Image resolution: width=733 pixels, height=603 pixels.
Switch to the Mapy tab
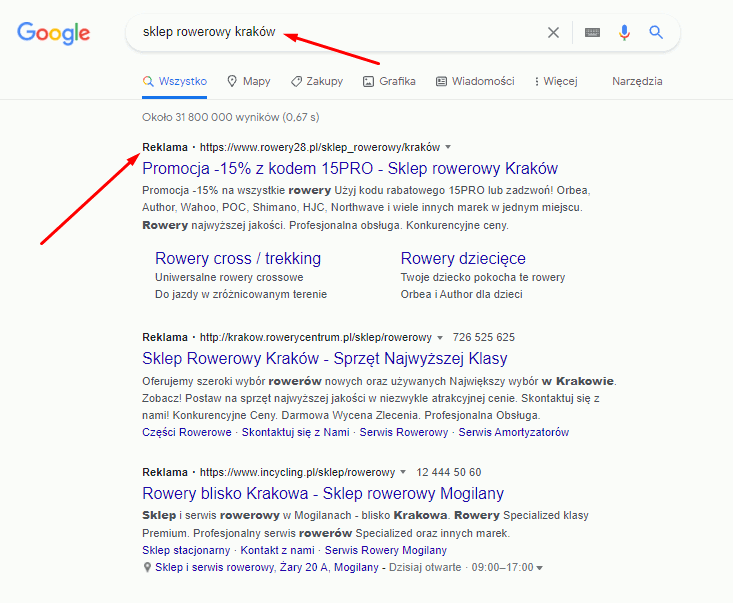[249, 81]
